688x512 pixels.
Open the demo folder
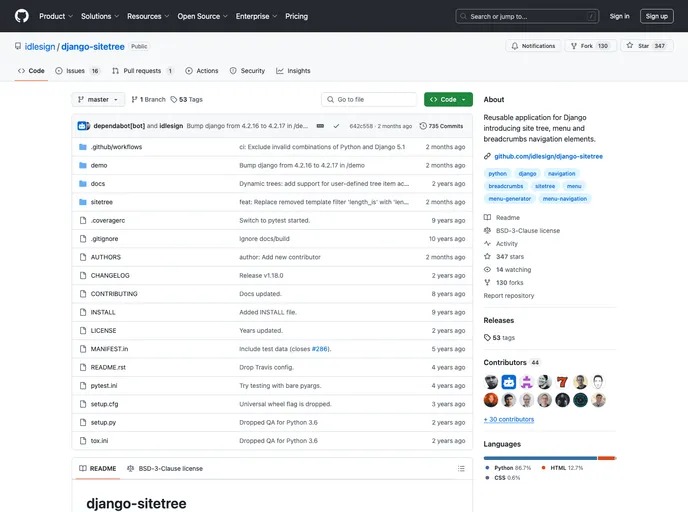pyautogui.click(x=99, y=165)
